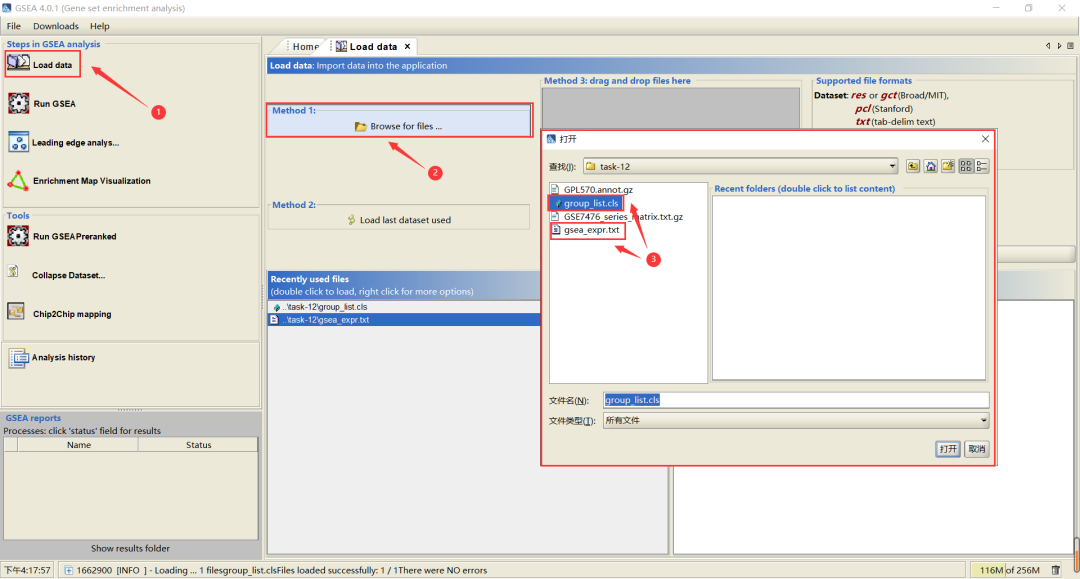Open the look-in folder dropdown task-12

(x=740, y=166)
